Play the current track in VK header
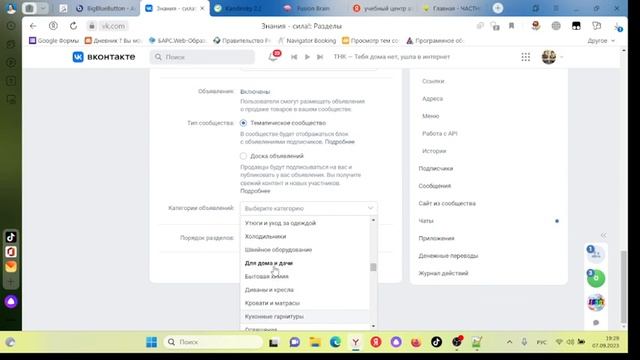This screenshot has height=360, width=640. 307,57
